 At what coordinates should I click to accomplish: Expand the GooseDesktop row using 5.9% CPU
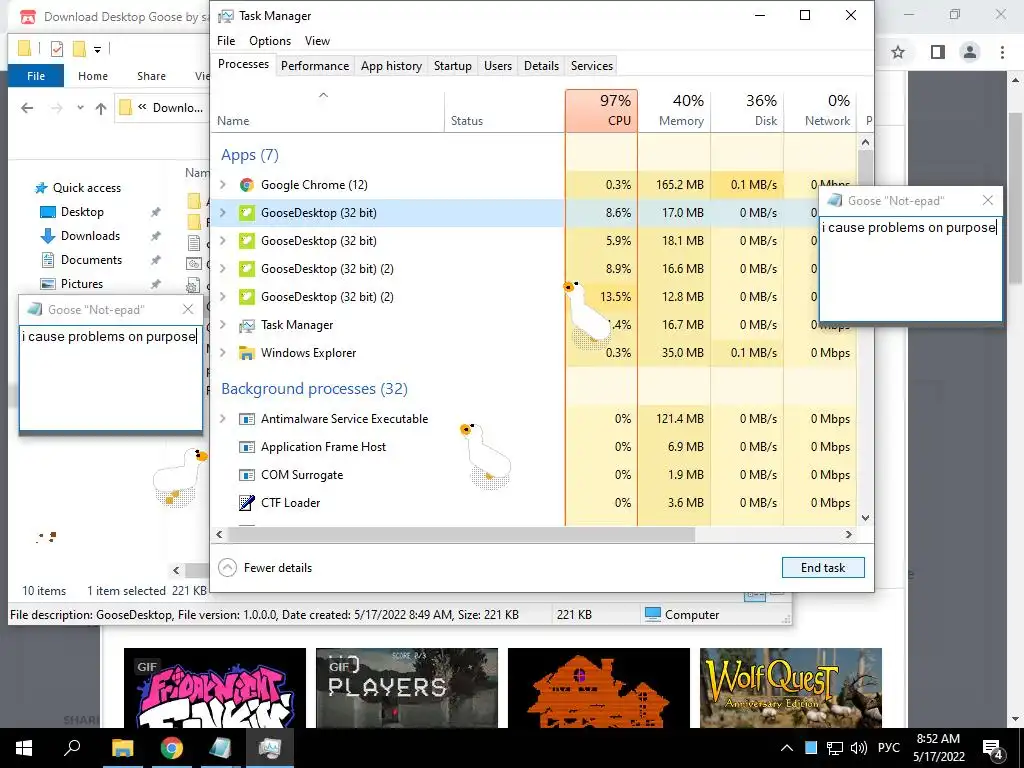point(223,241)
